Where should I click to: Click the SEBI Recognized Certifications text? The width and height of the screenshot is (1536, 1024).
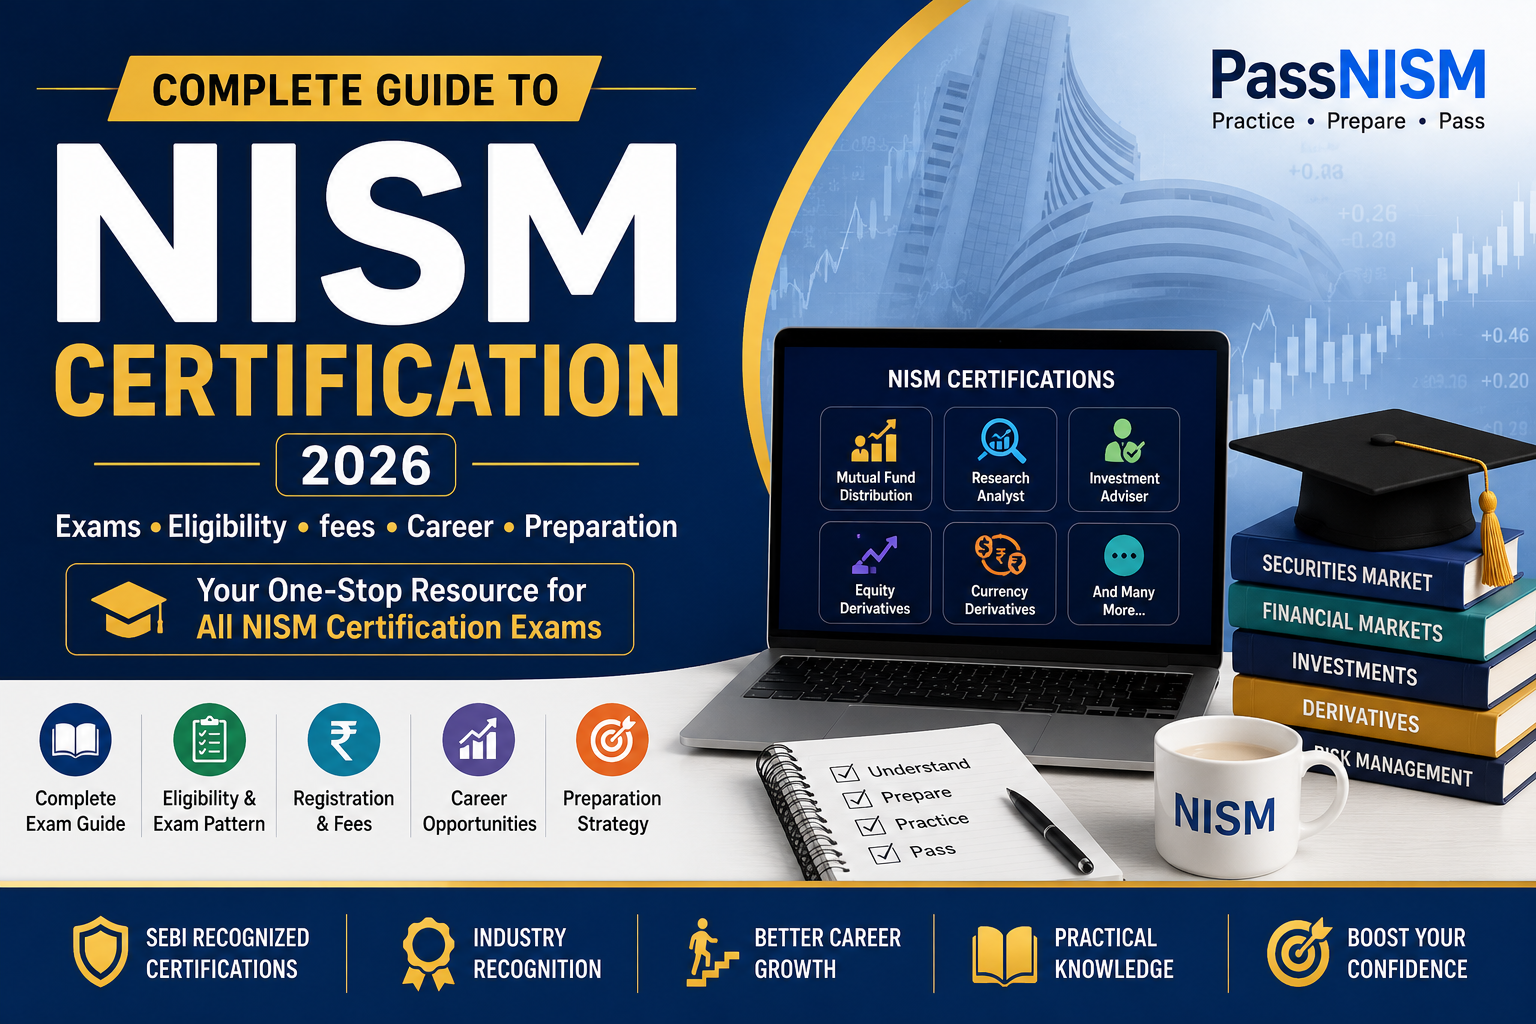(227, 953)
